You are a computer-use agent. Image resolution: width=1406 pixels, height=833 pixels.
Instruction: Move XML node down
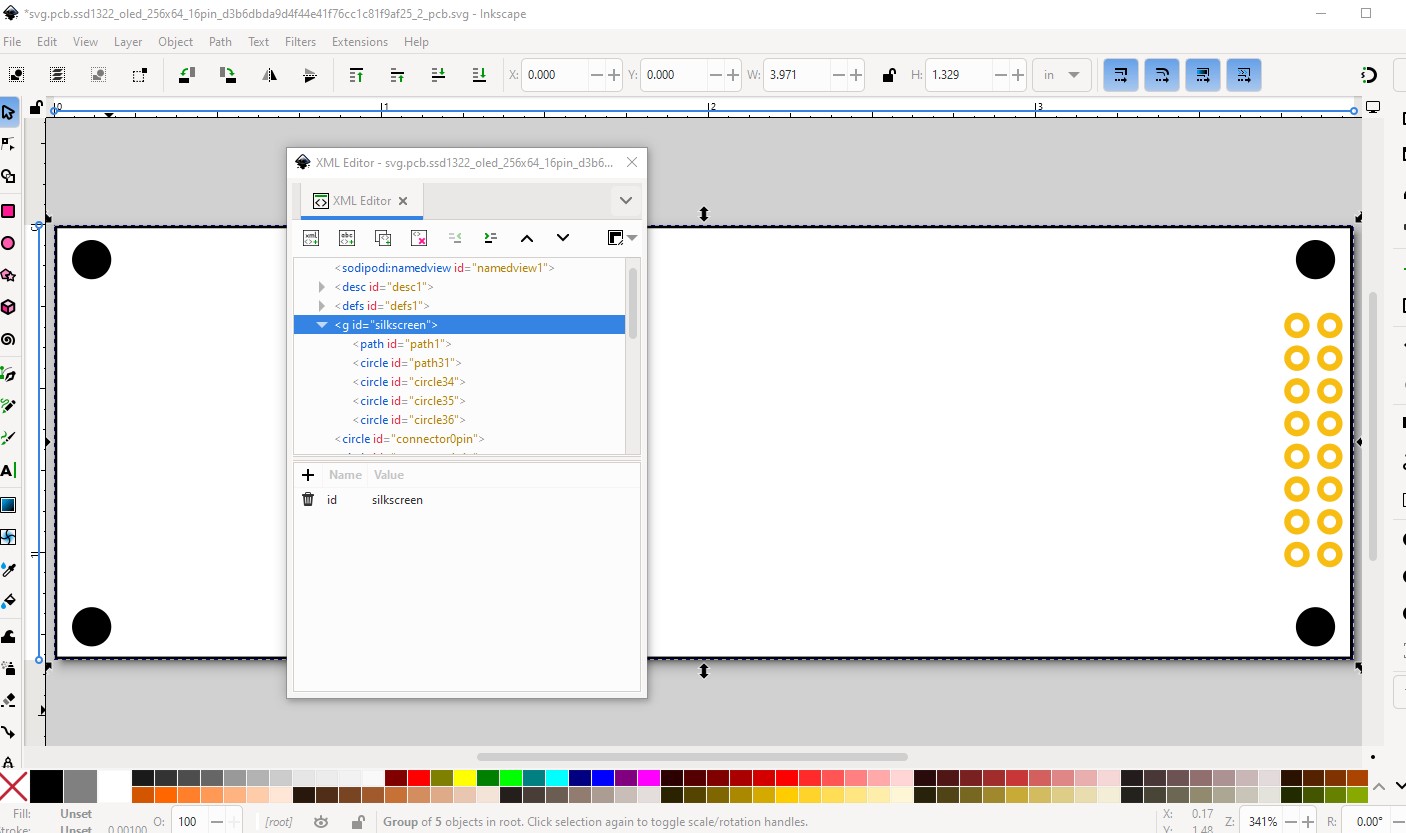(563, 238)
